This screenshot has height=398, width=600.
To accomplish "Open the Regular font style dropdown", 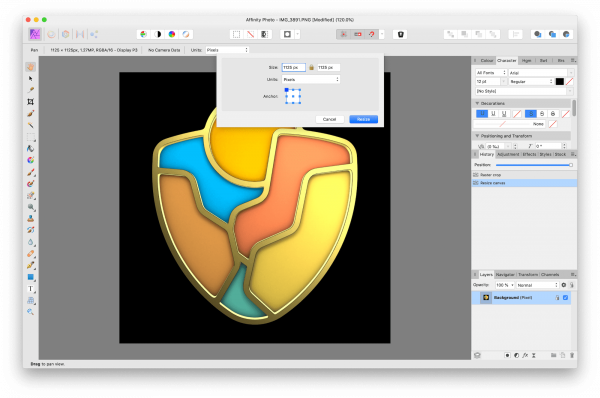I will click(531, 82).
